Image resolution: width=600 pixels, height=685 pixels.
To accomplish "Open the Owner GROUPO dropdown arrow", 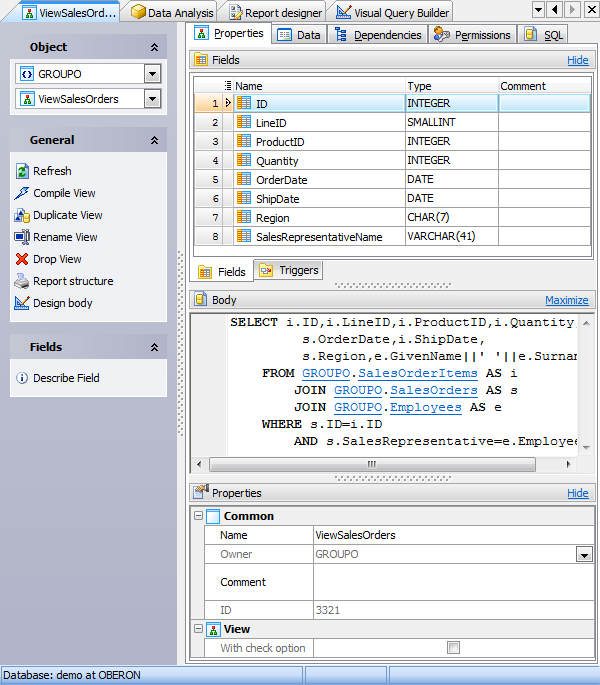I will pyautogui.click(x=584, y=555).
